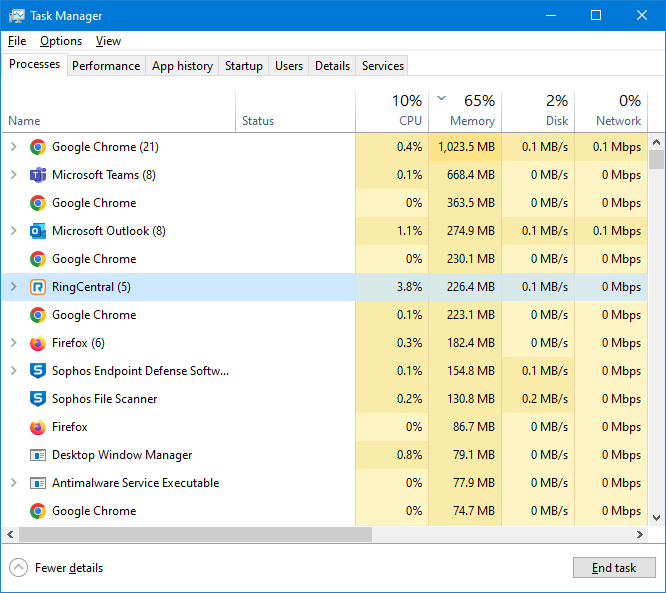Click the Microsoft Teams process icon
Screen dimensions: 666x593
[x=38, y=175]
